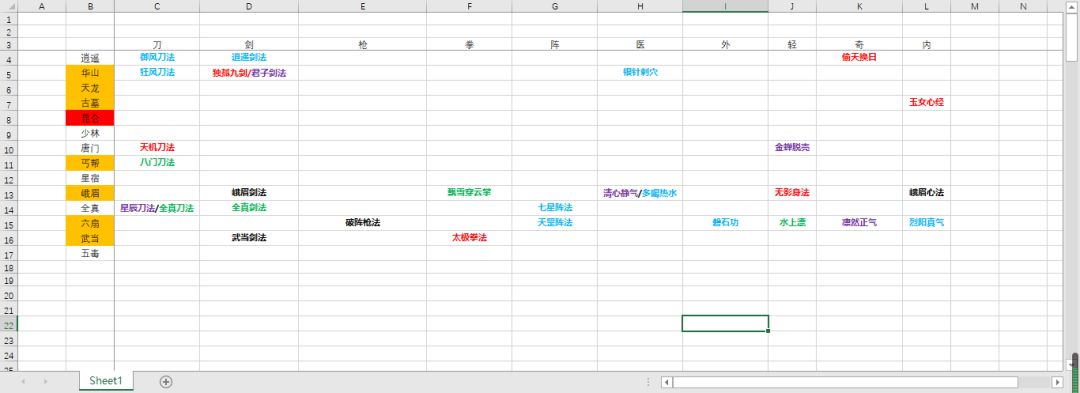The image size is (1080, 393).
Task: Select the red 昆仑 cell
Action: click(x=90, y=118)
